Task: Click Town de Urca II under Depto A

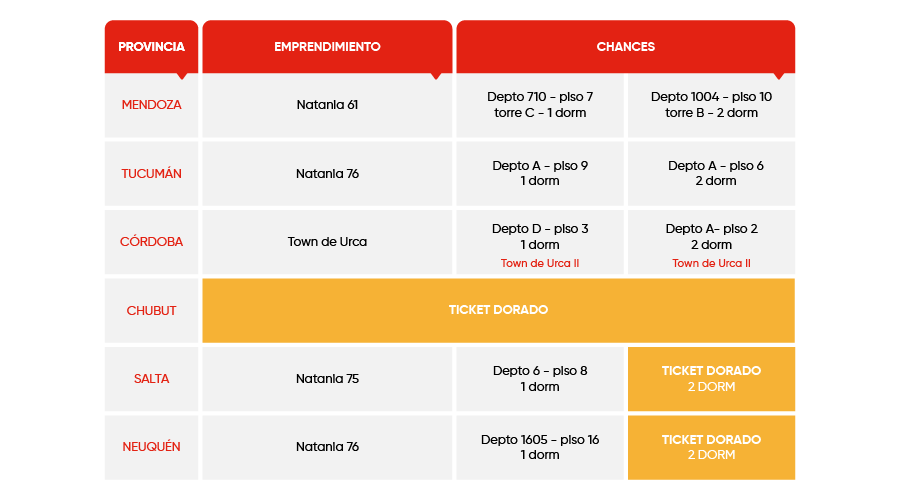Action: [x=711, y=263]
